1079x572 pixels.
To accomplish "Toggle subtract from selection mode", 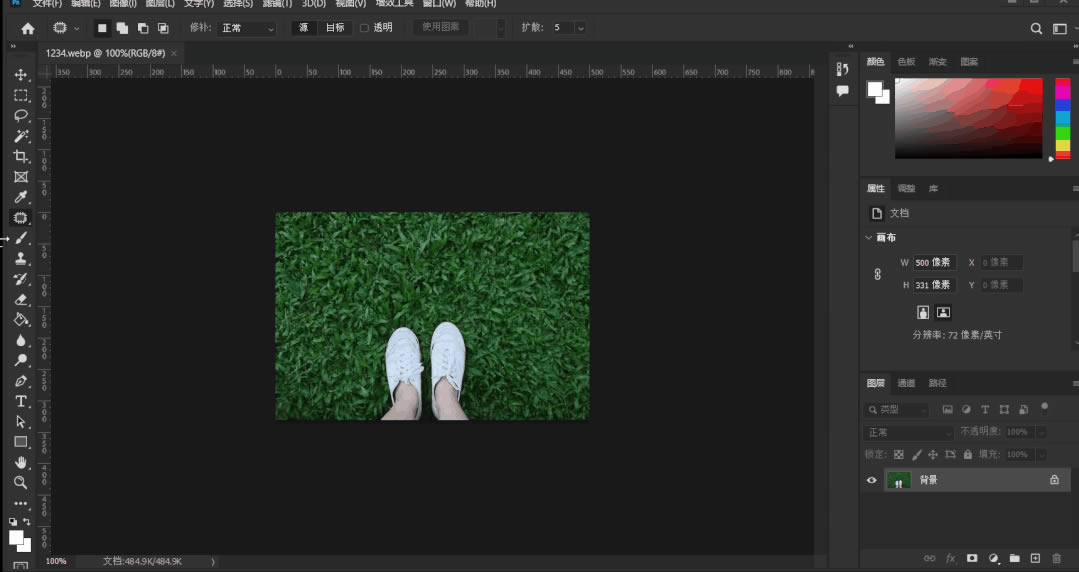I will point(142,28).
